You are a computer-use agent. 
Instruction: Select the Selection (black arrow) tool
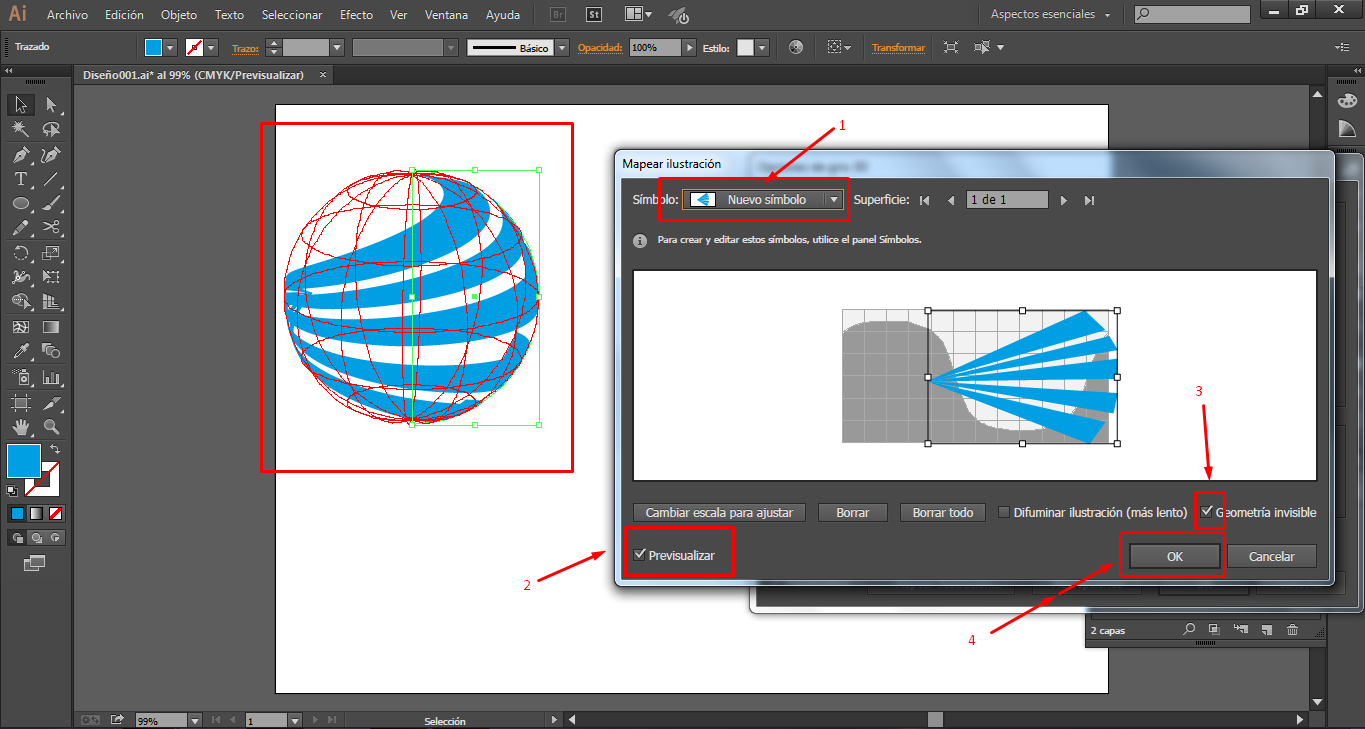pos(21,105)
